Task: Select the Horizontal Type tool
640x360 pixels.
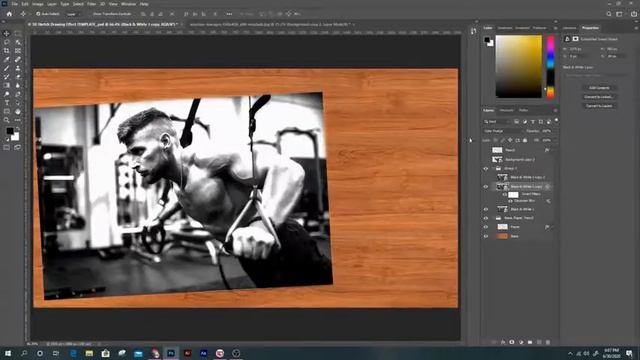Action: [x=7, y=103]
